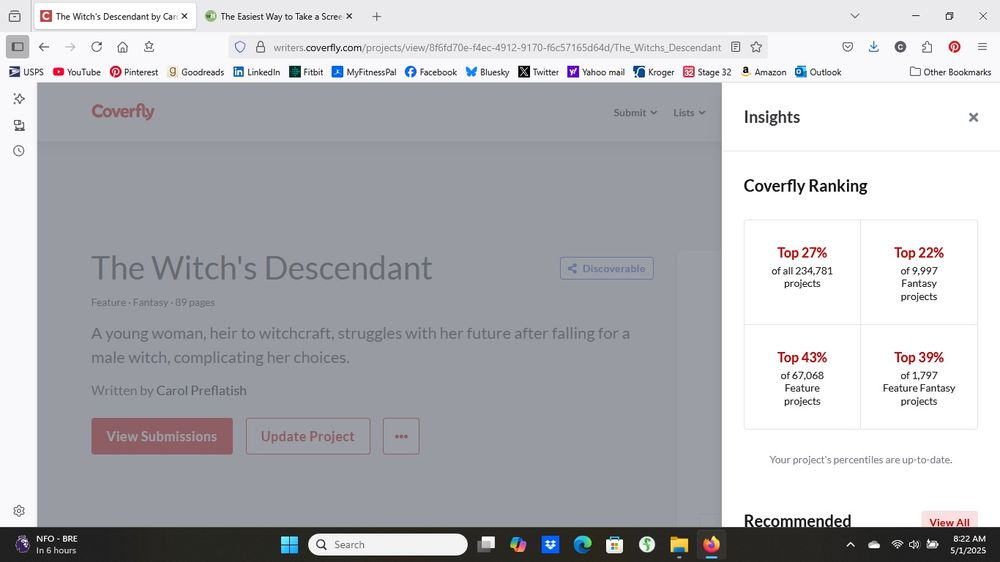The width and height of the screenshot is (1000, 562).
Task: Open the MyFitnessPal bookmark
Action: pos(364,72)
